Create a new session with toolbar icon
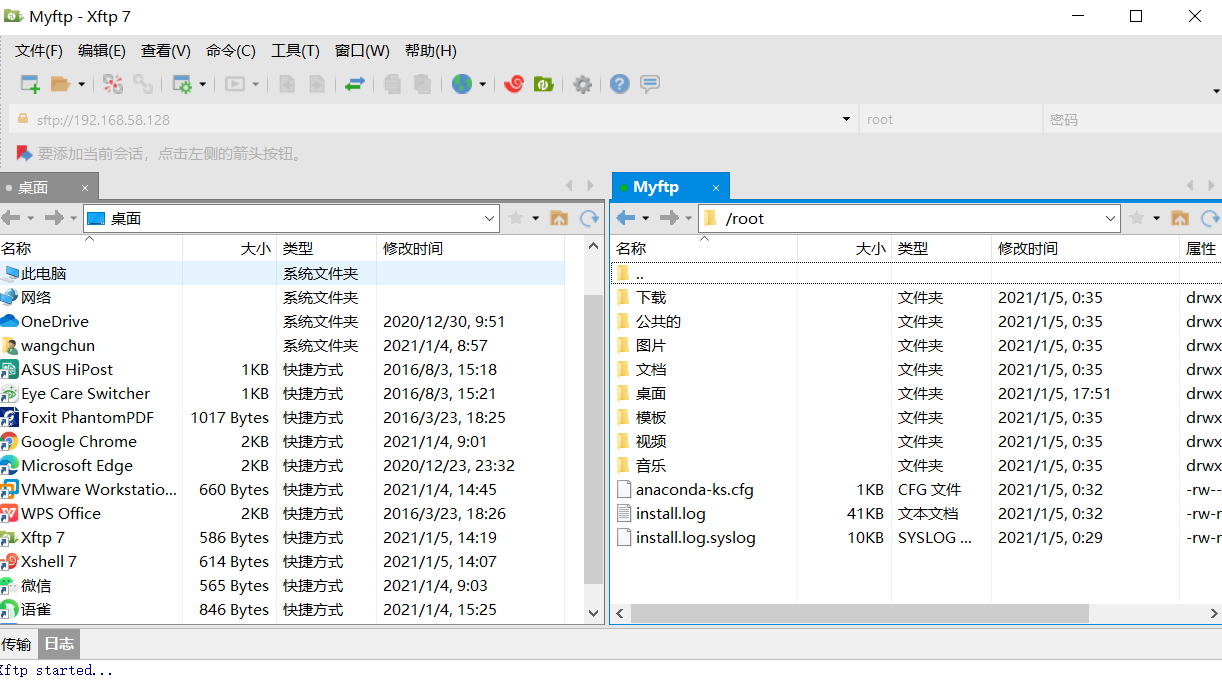 point(30,85)
